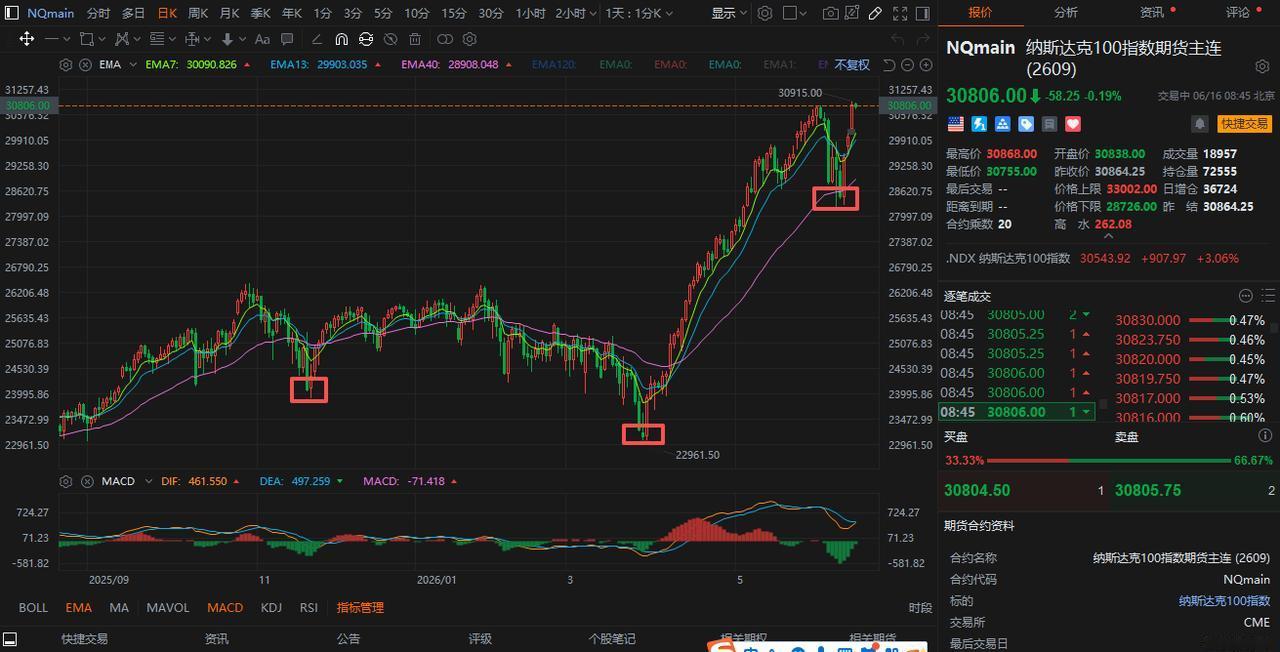Open MACD indicator settings gear
The height and width of the screenshot is (652, 1280).
click(66, 481)
